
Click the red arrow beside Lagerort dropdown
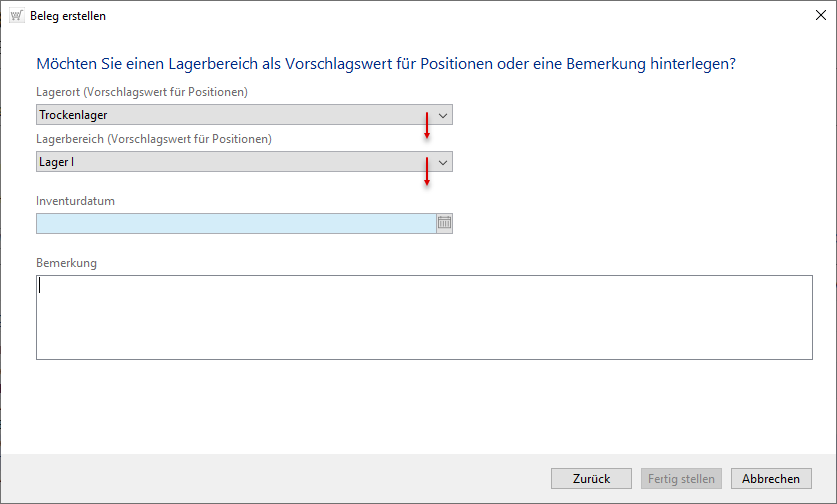point(427,126)
